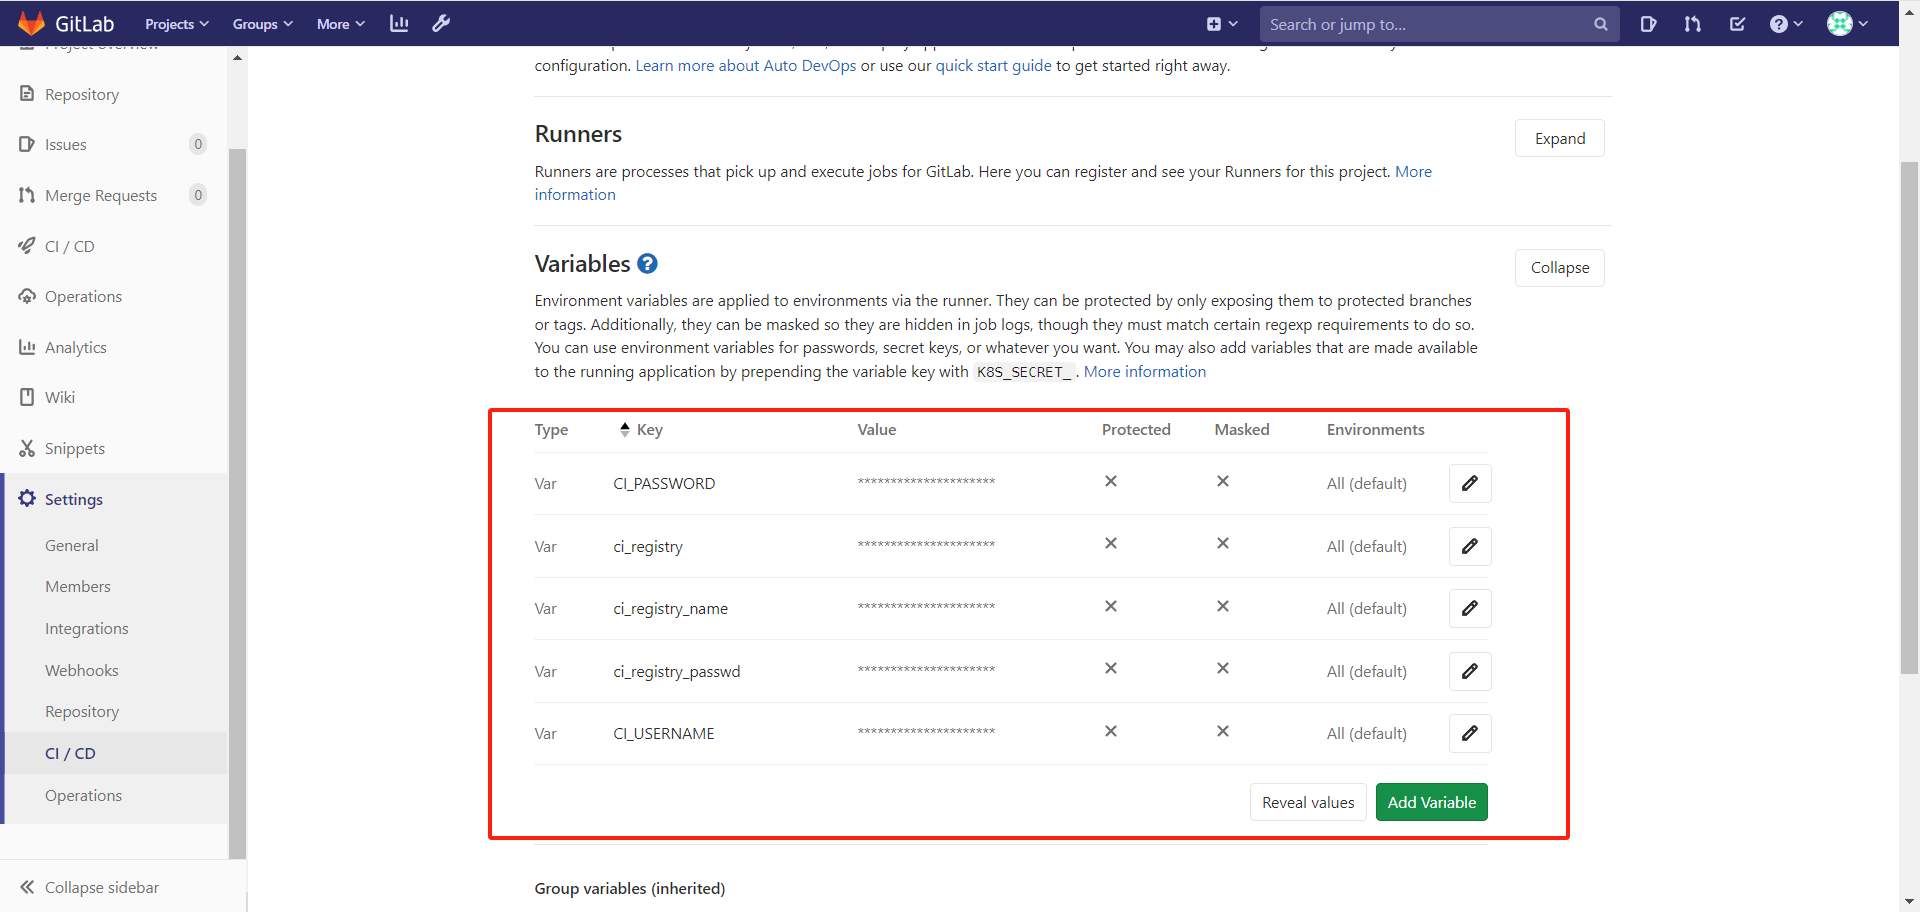1920x912 pixels.
Task: Toggle Masked status for ci_registry variable
Action: pyautogui.click(x=1222, y=544)
